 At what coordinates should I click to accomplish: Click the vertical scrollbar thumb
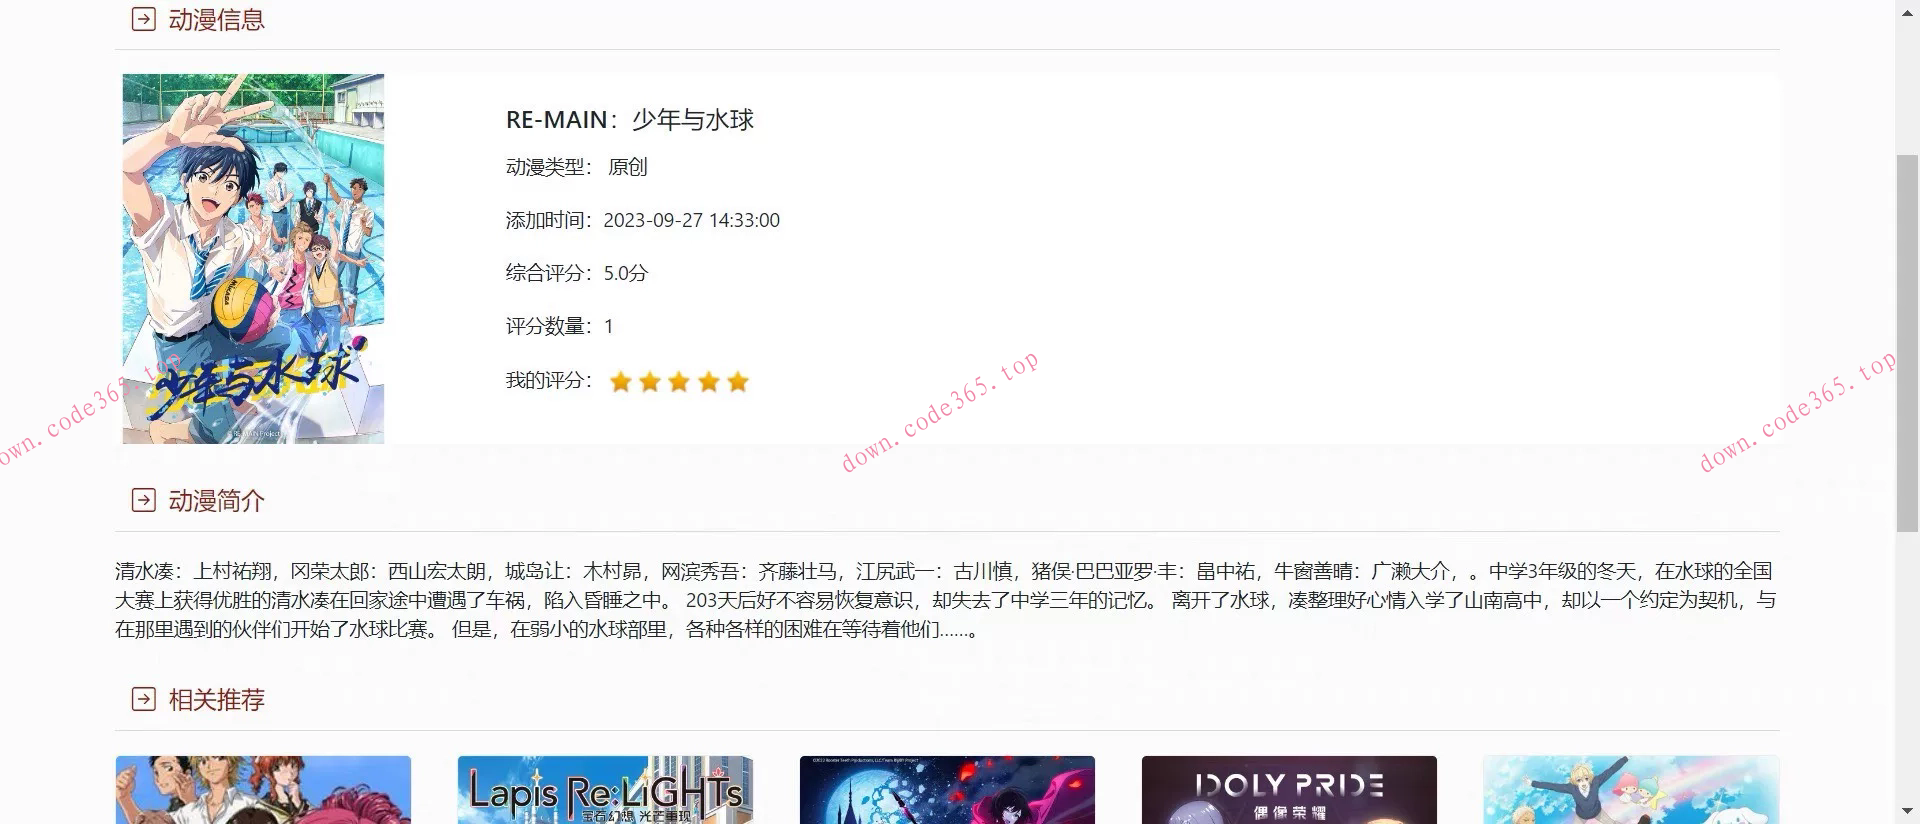(1907, 343)
